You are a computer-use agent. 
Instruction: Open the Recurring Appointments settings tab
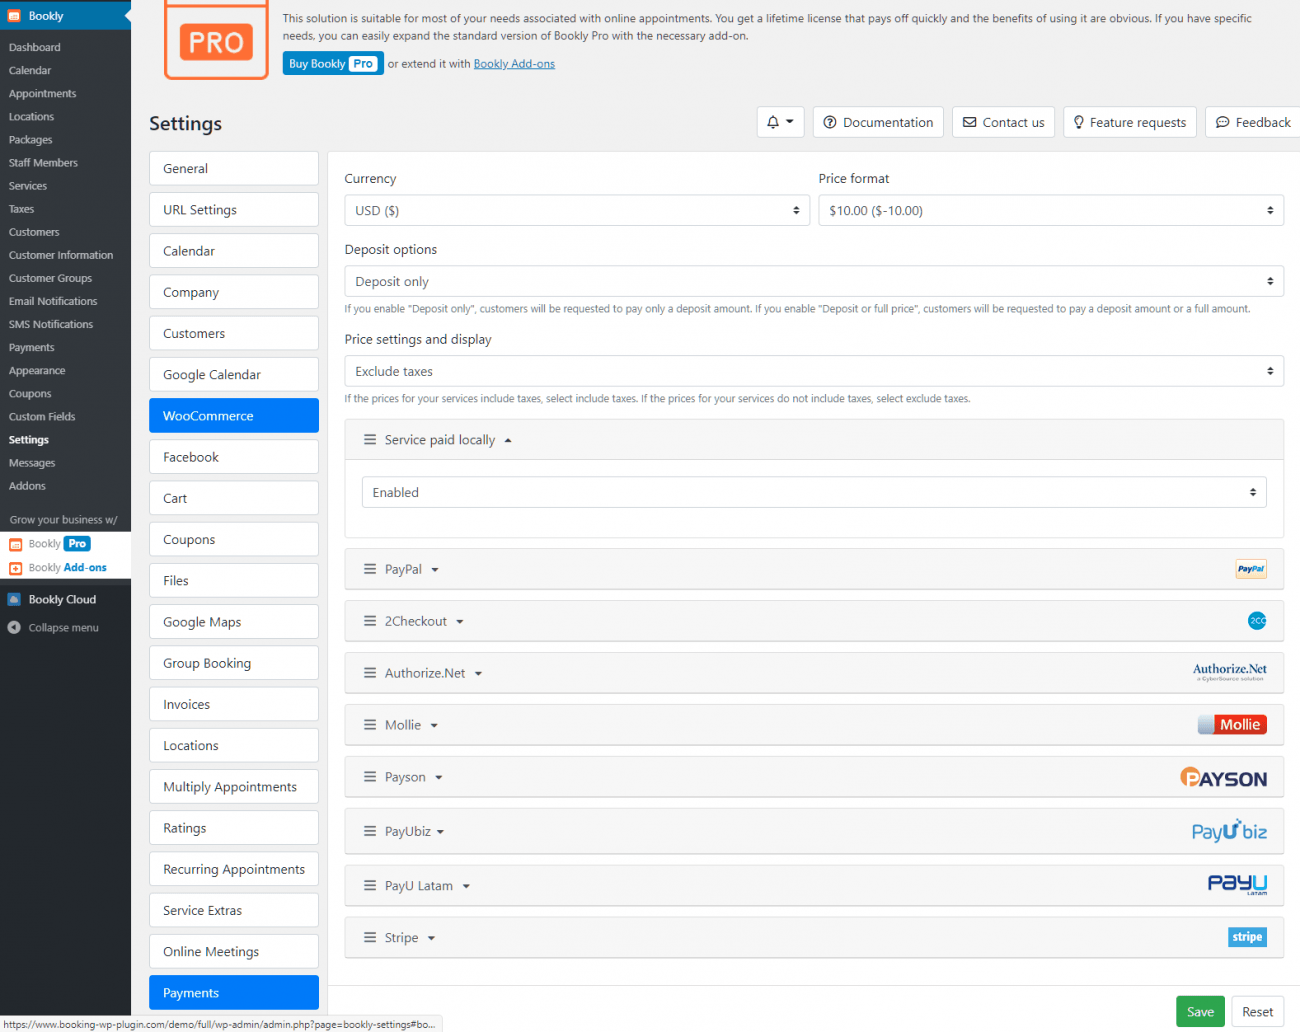(x=234, y=869)
